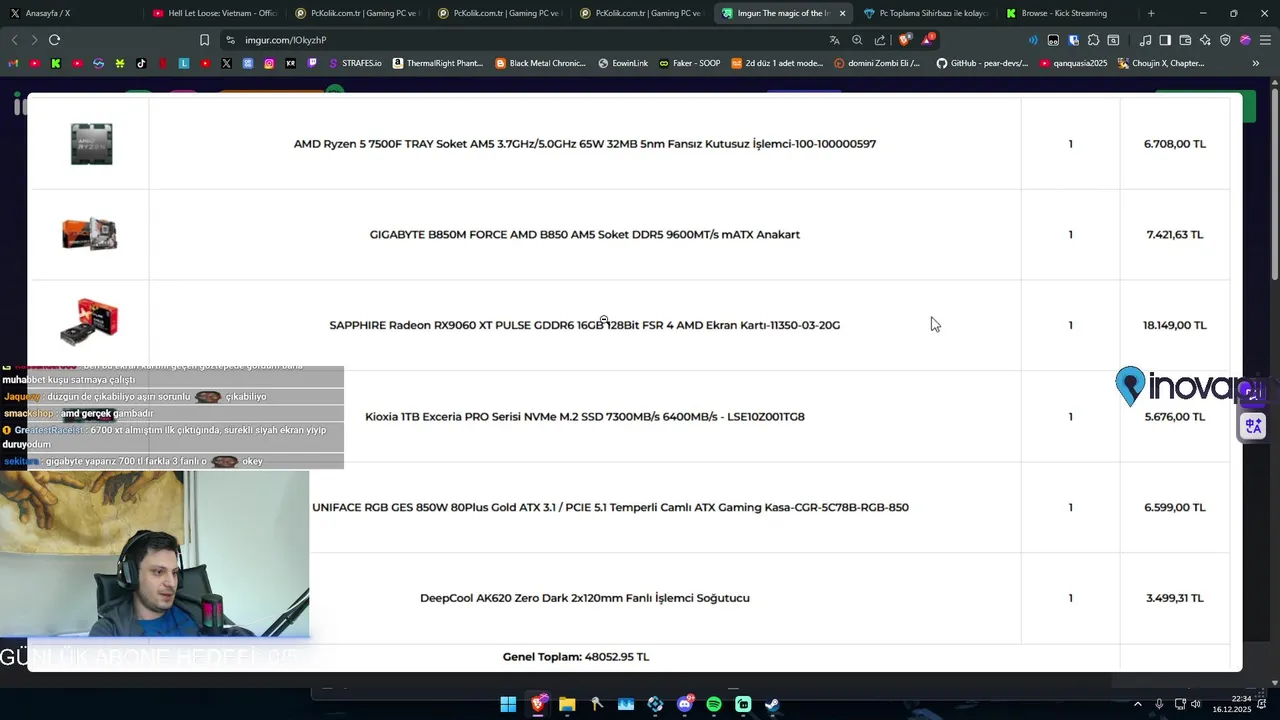Open Choujin X, Chapter bookmark
This screenshot has width=1280, height=720.
tap(1161, 63)
